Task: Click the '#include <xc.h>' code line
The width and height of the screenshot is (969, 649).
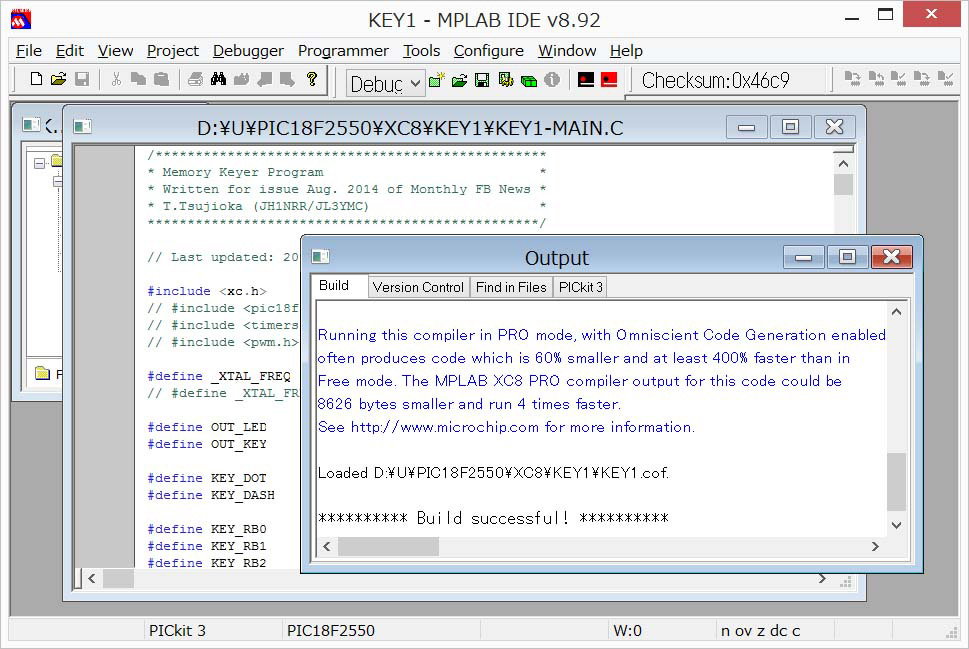Action: pyautogui.click(x=207, y=291)
